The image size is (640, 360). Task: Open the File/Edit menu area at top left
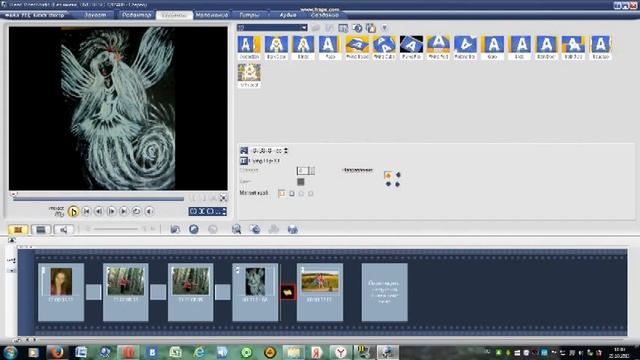35,15
